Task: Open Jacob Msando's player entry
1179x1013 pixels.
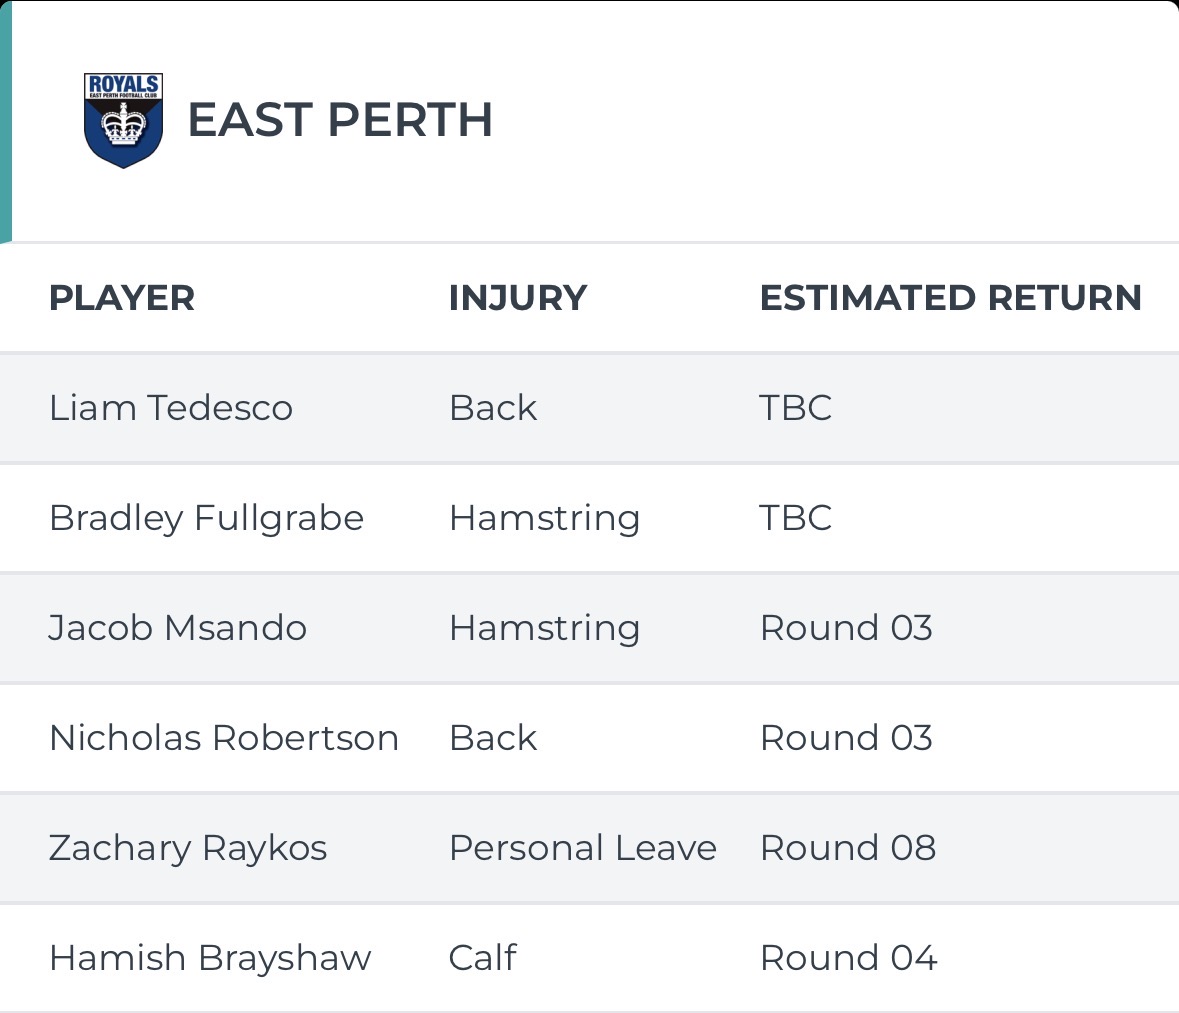Action: [x=178, y=628]
